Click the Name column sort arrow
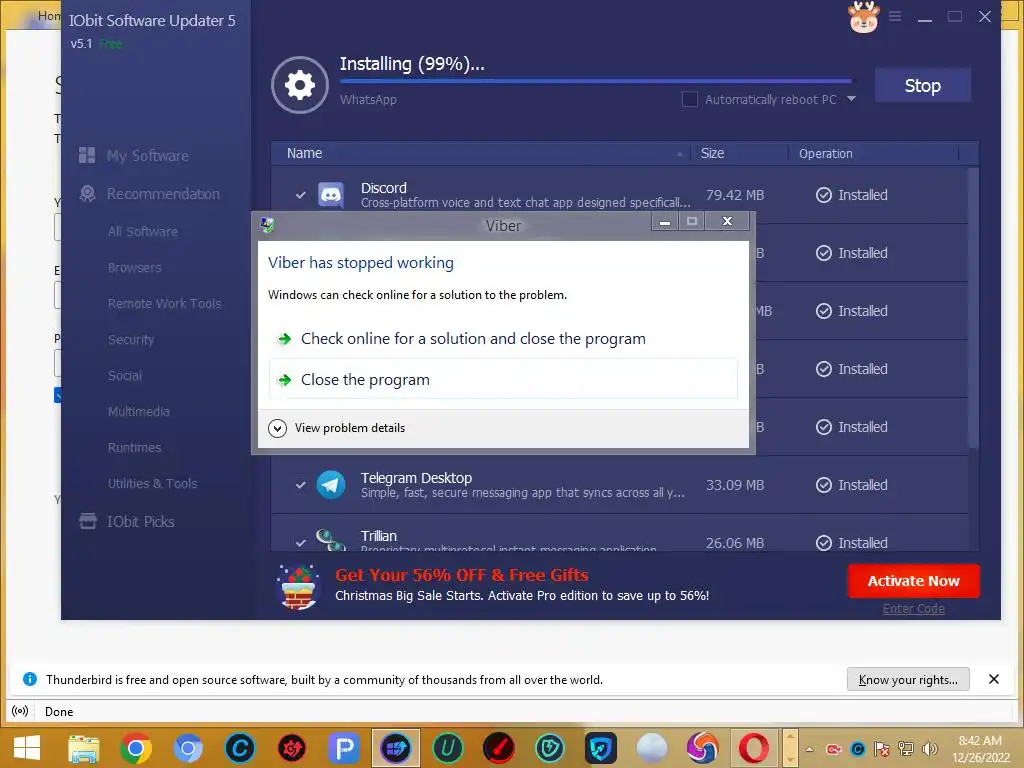 click(x=679, y=154)
